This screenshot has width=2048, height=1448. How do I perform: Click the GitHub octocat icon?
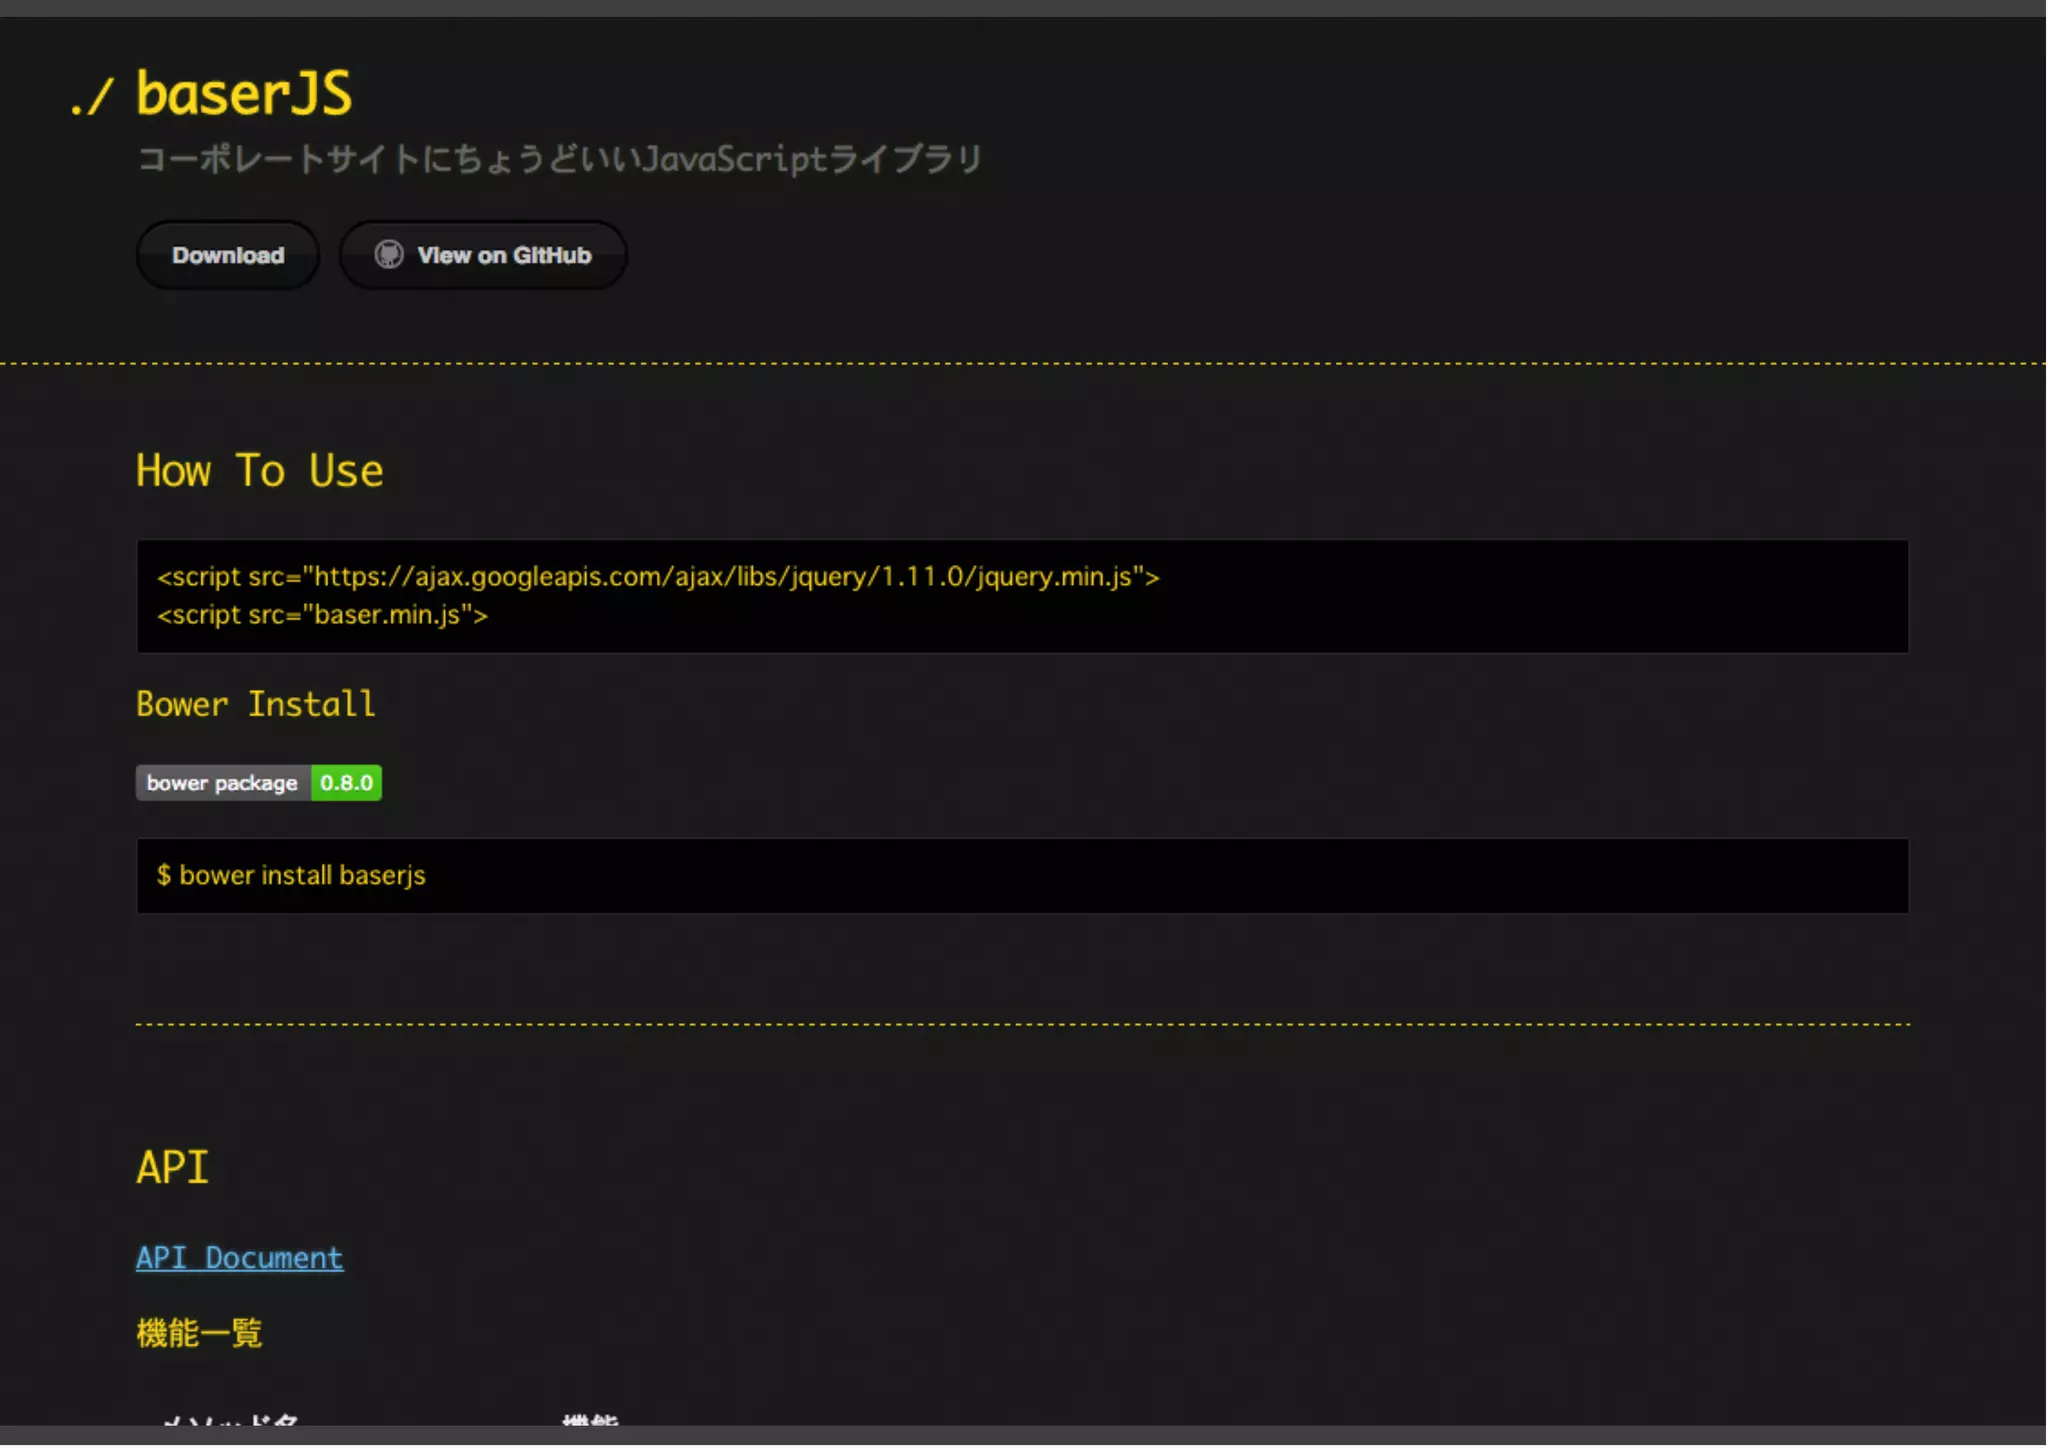click(389, 255)
